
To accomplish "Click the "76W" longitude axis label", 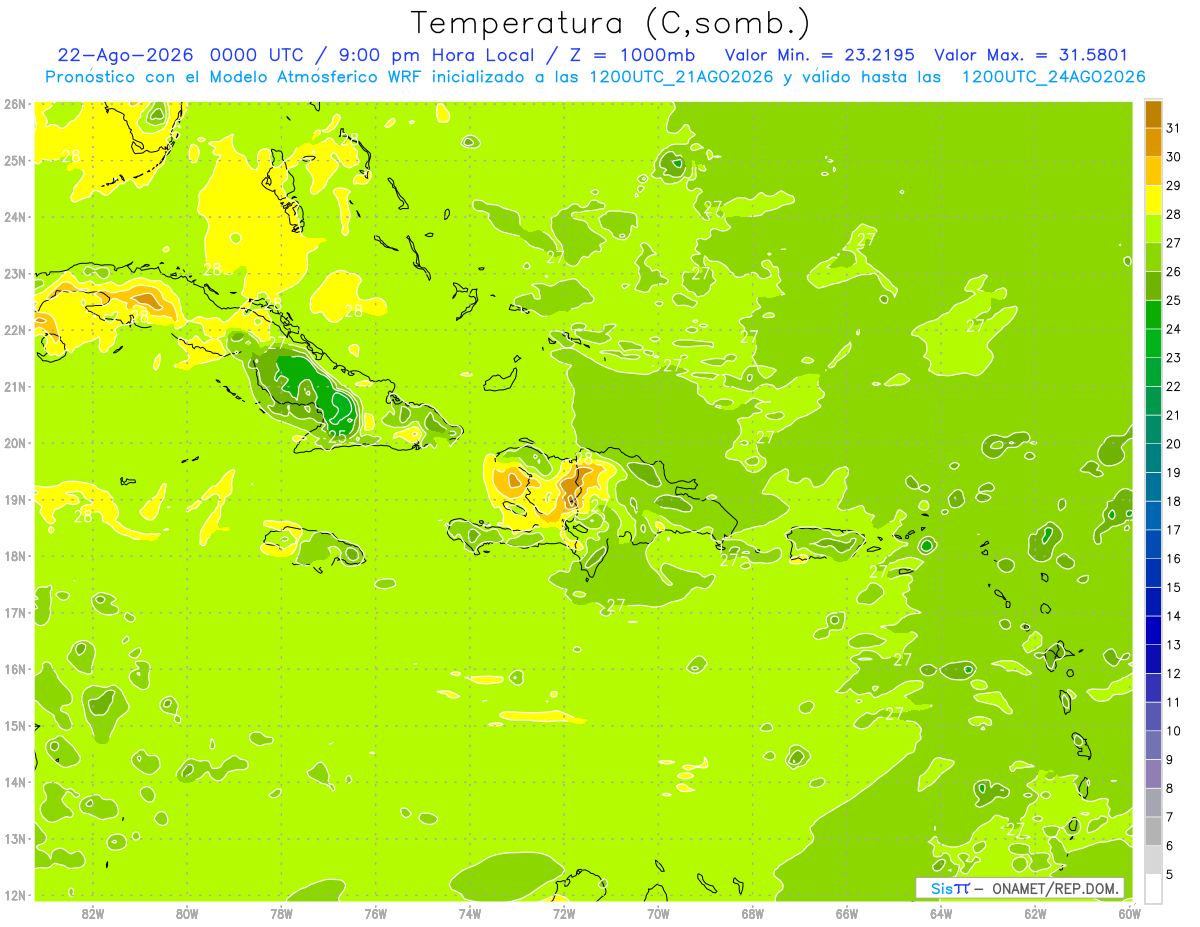I will coord(376,913).
